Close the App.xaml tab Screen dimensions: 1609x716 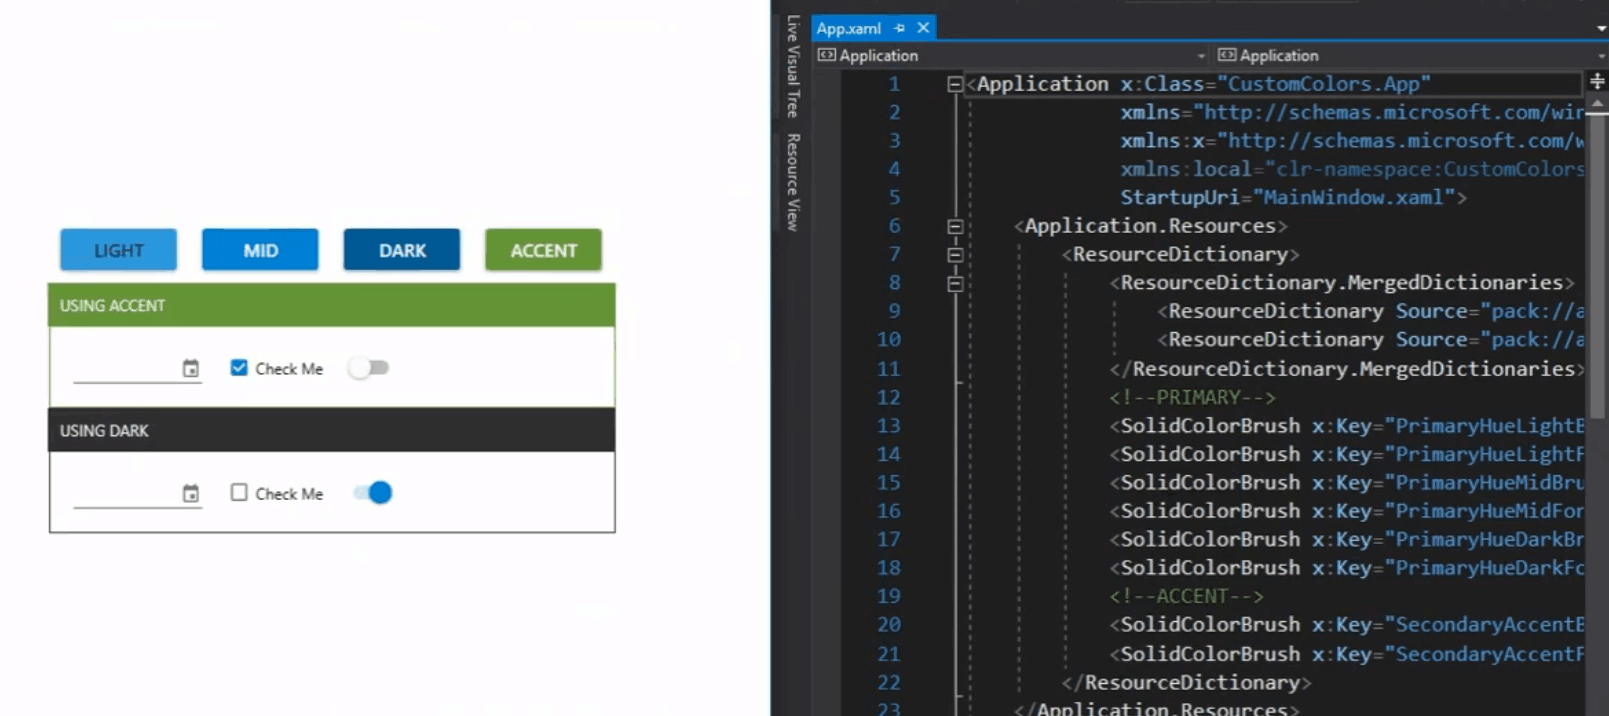[x=923, y=28]
